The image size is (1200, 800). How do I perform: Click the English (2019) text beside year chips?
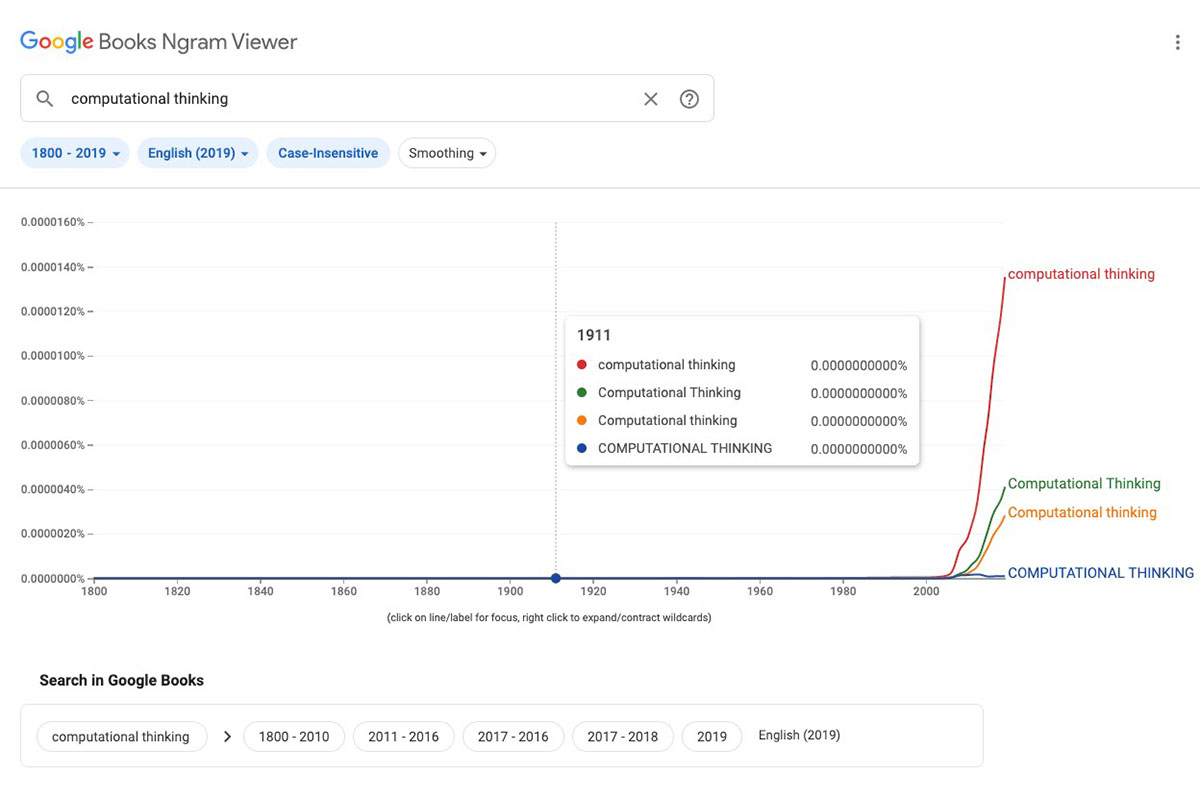[799, 735]
